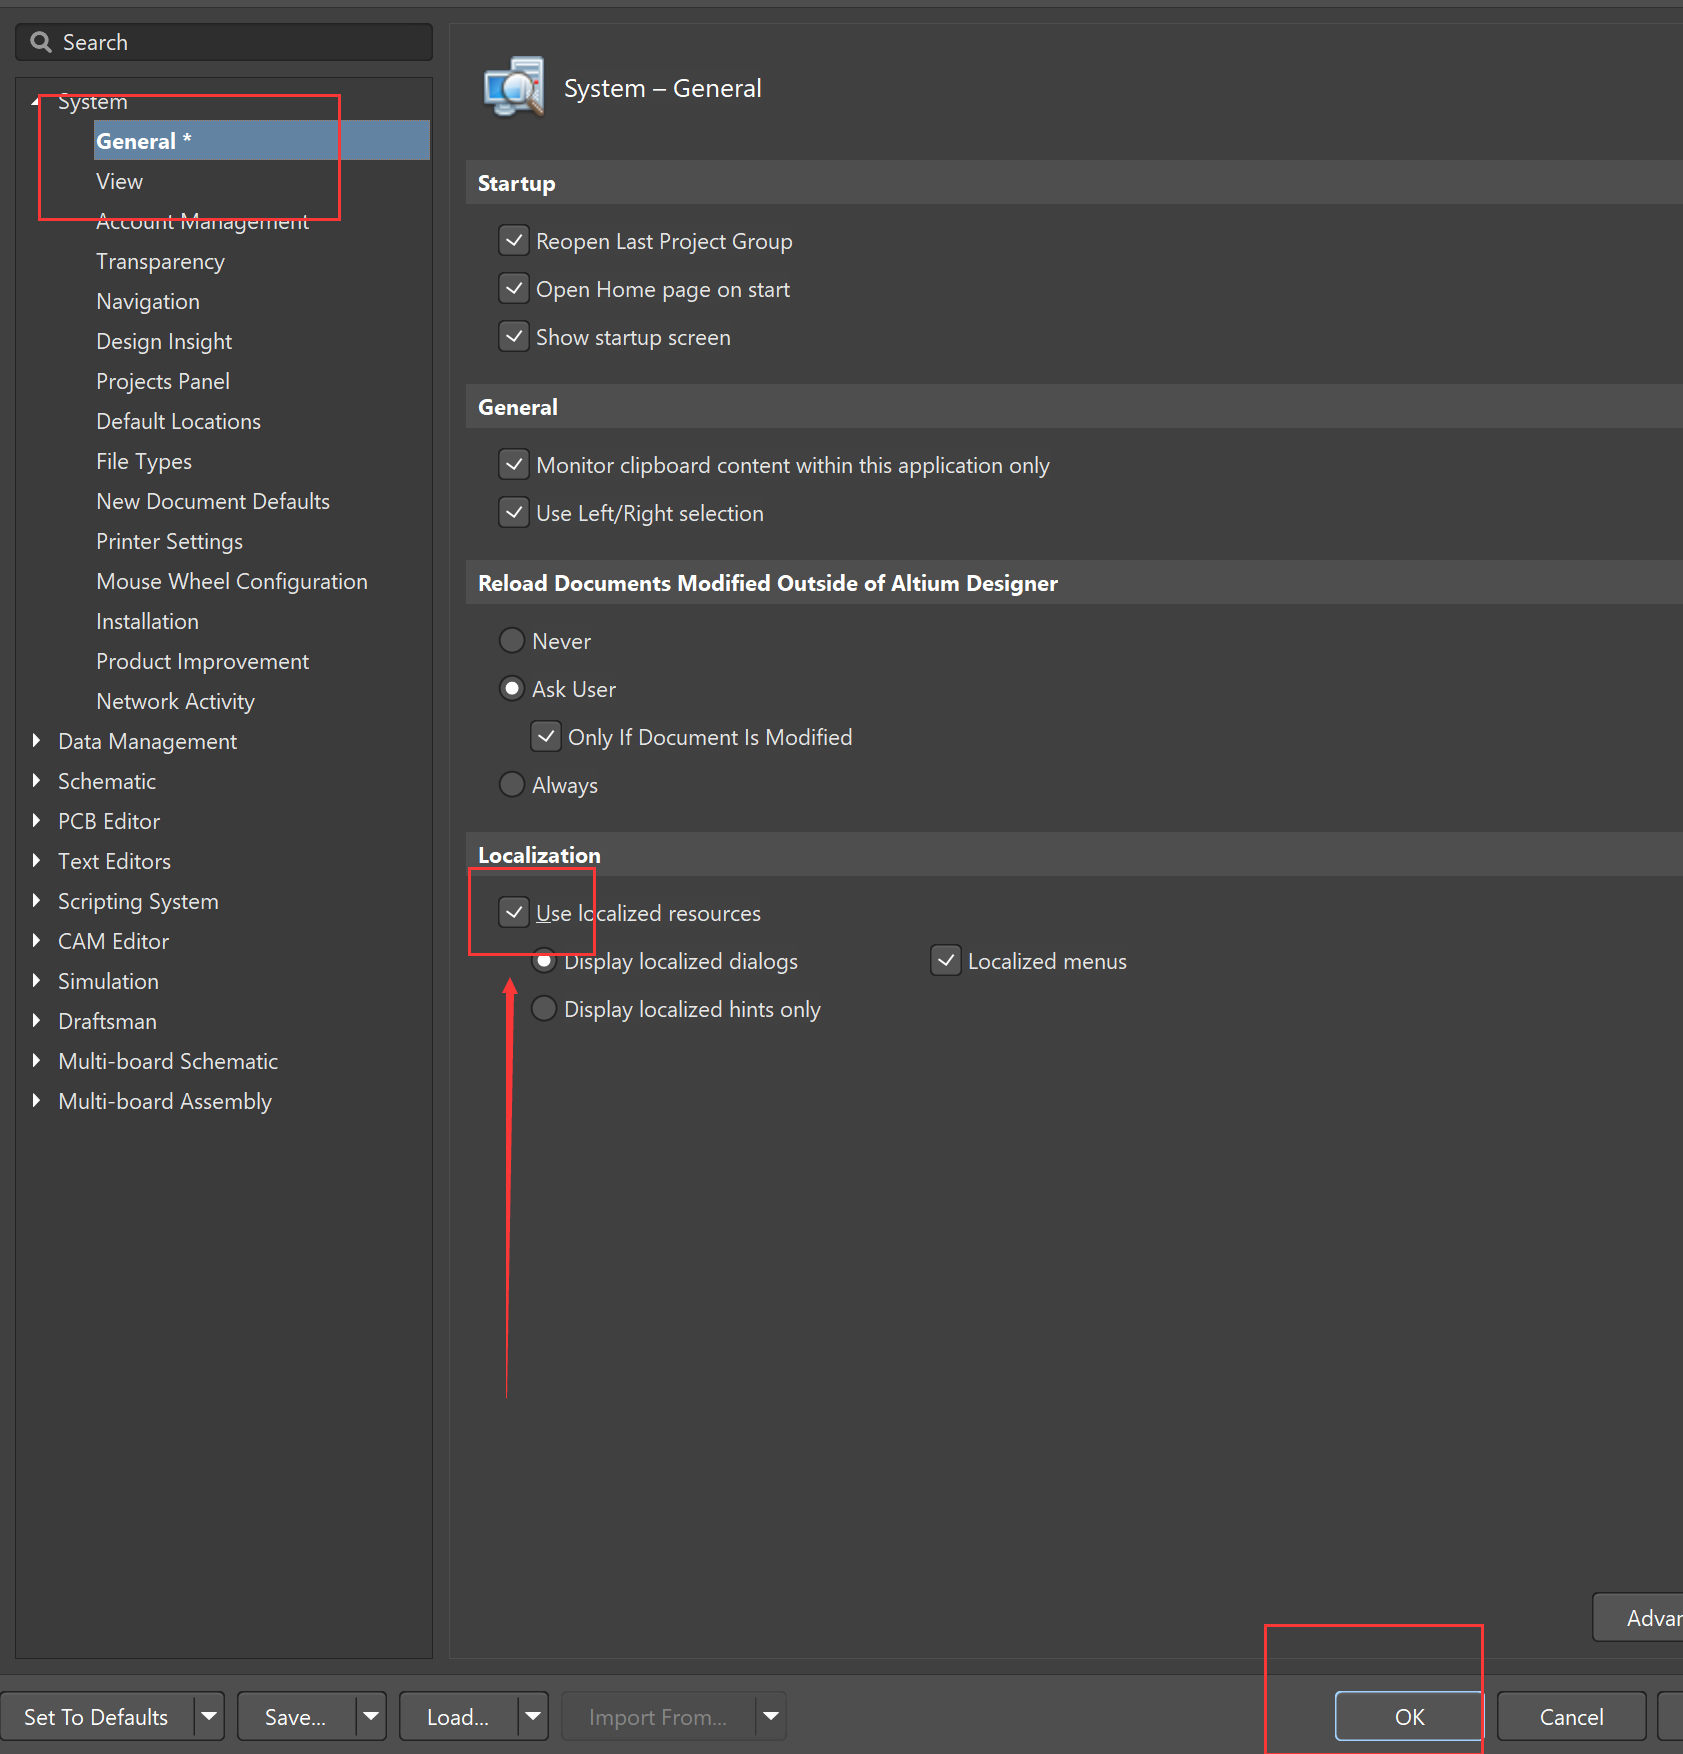Open the Installation page
The image size is (1683, 1754).
(x=147, y=621)
